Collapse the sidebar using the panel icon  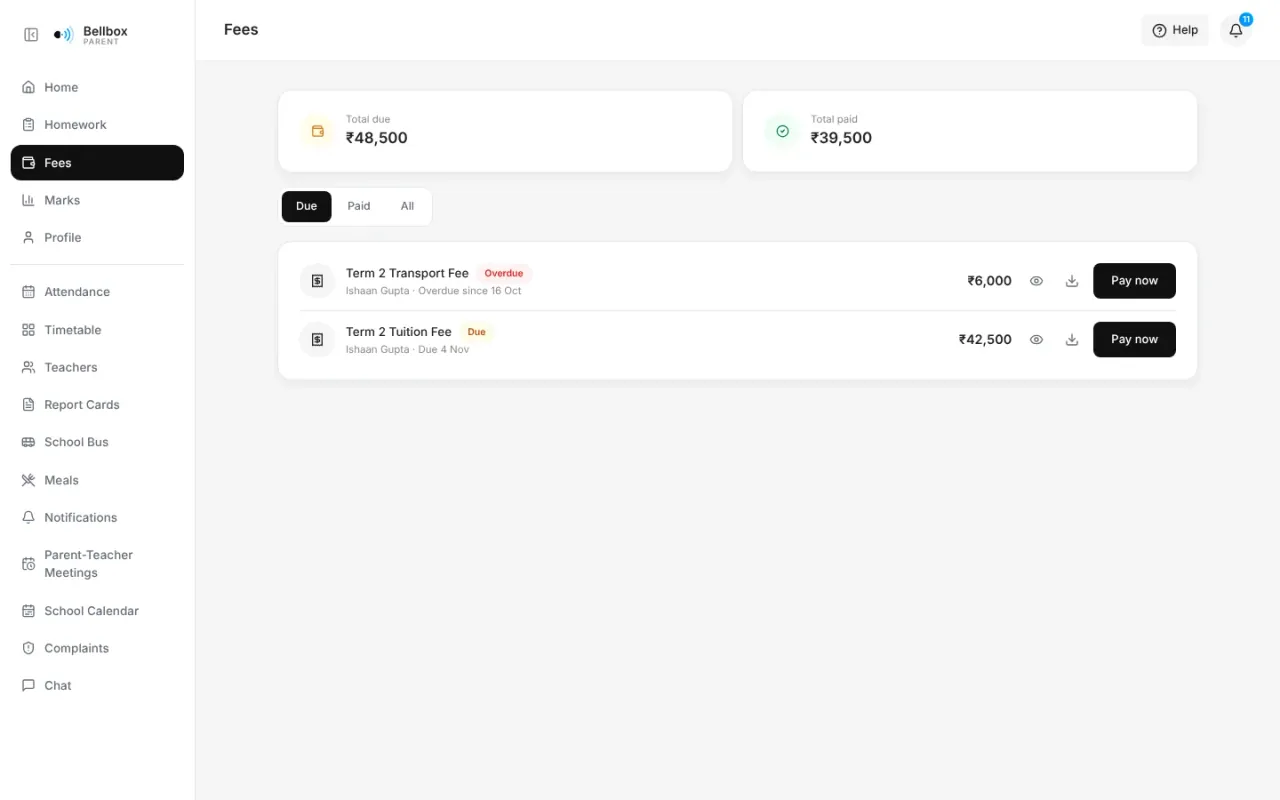coord(31,35)
